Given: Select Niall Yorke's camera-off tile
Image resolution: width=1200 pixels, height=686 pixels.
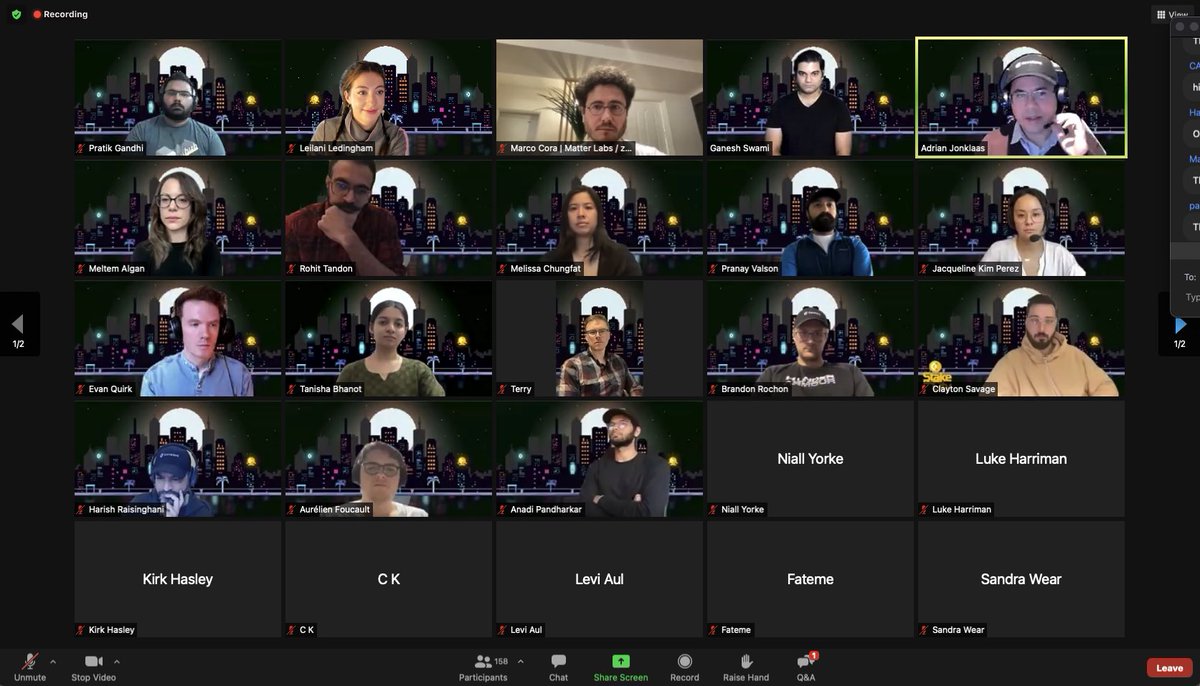Looking at the screenshot, I should 811,459.
